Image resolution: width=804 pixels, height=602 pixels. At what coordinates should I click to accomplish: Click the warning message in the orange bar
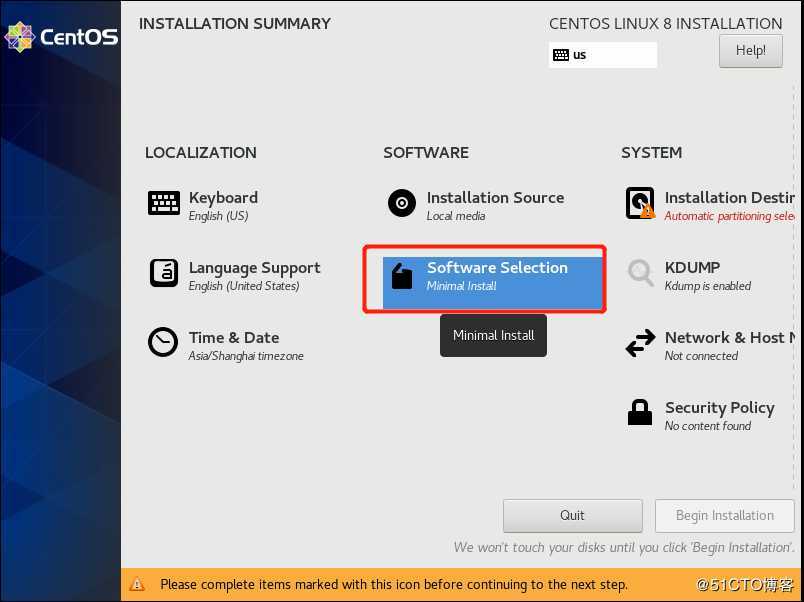(393, 585)
